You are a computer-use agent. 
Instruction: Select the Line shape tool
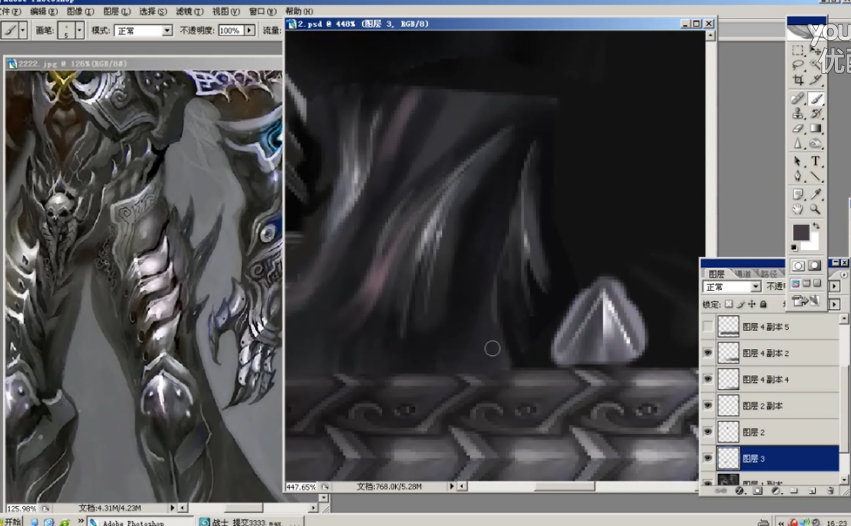[815, 176]
